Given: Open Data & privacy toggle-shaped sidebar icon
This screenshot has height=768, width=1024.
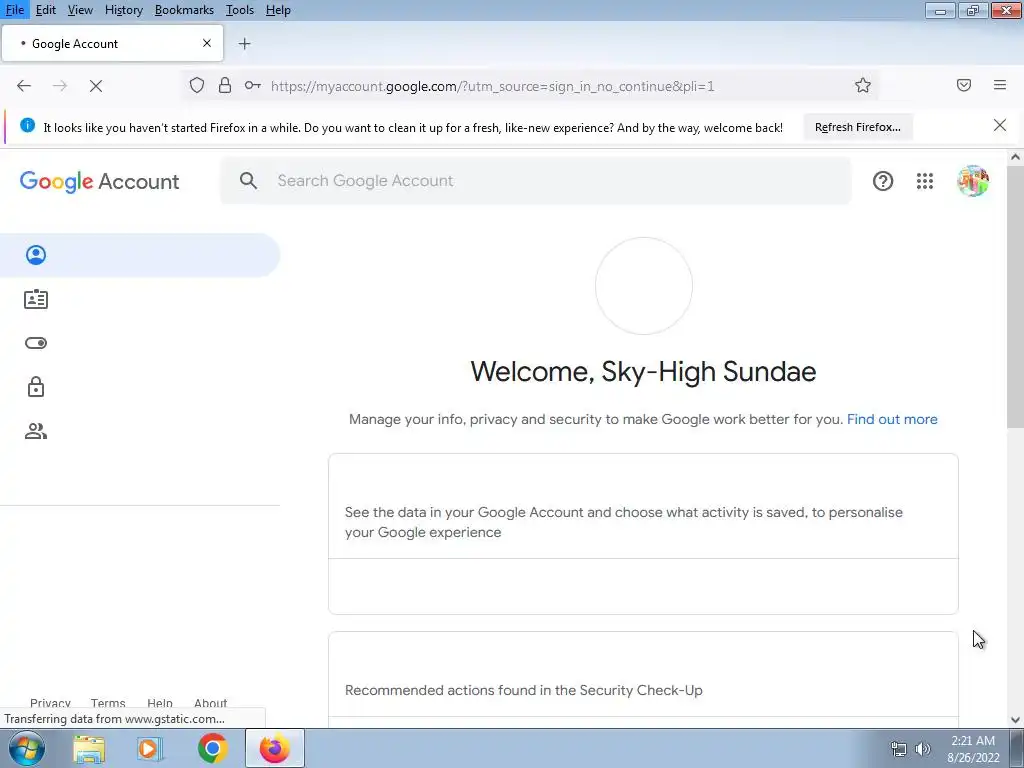Looking at the screenshot, I should [36, 343].
